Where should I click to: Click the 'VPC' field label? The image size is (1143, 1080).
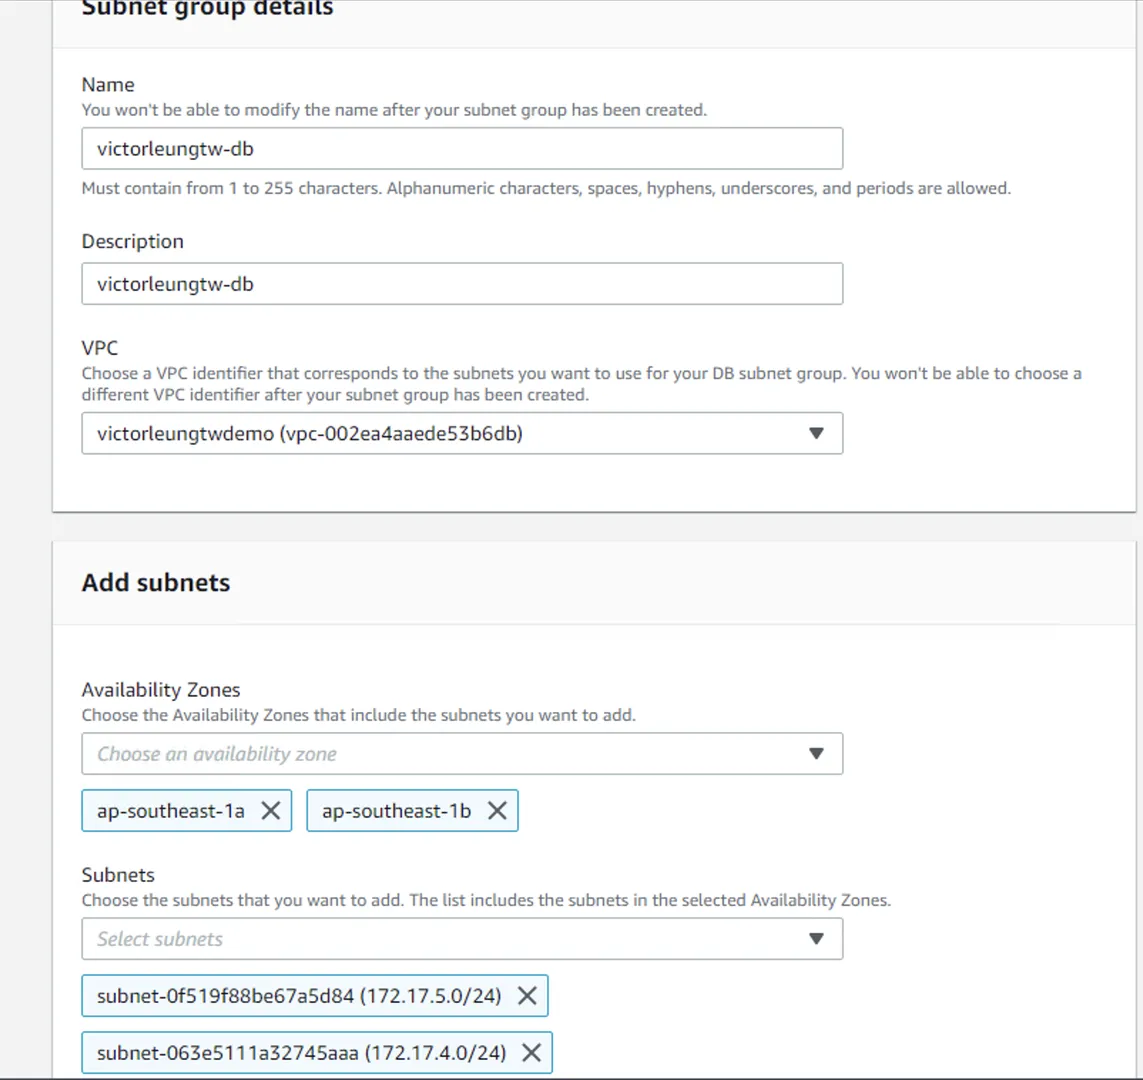(x=100, y=348)
